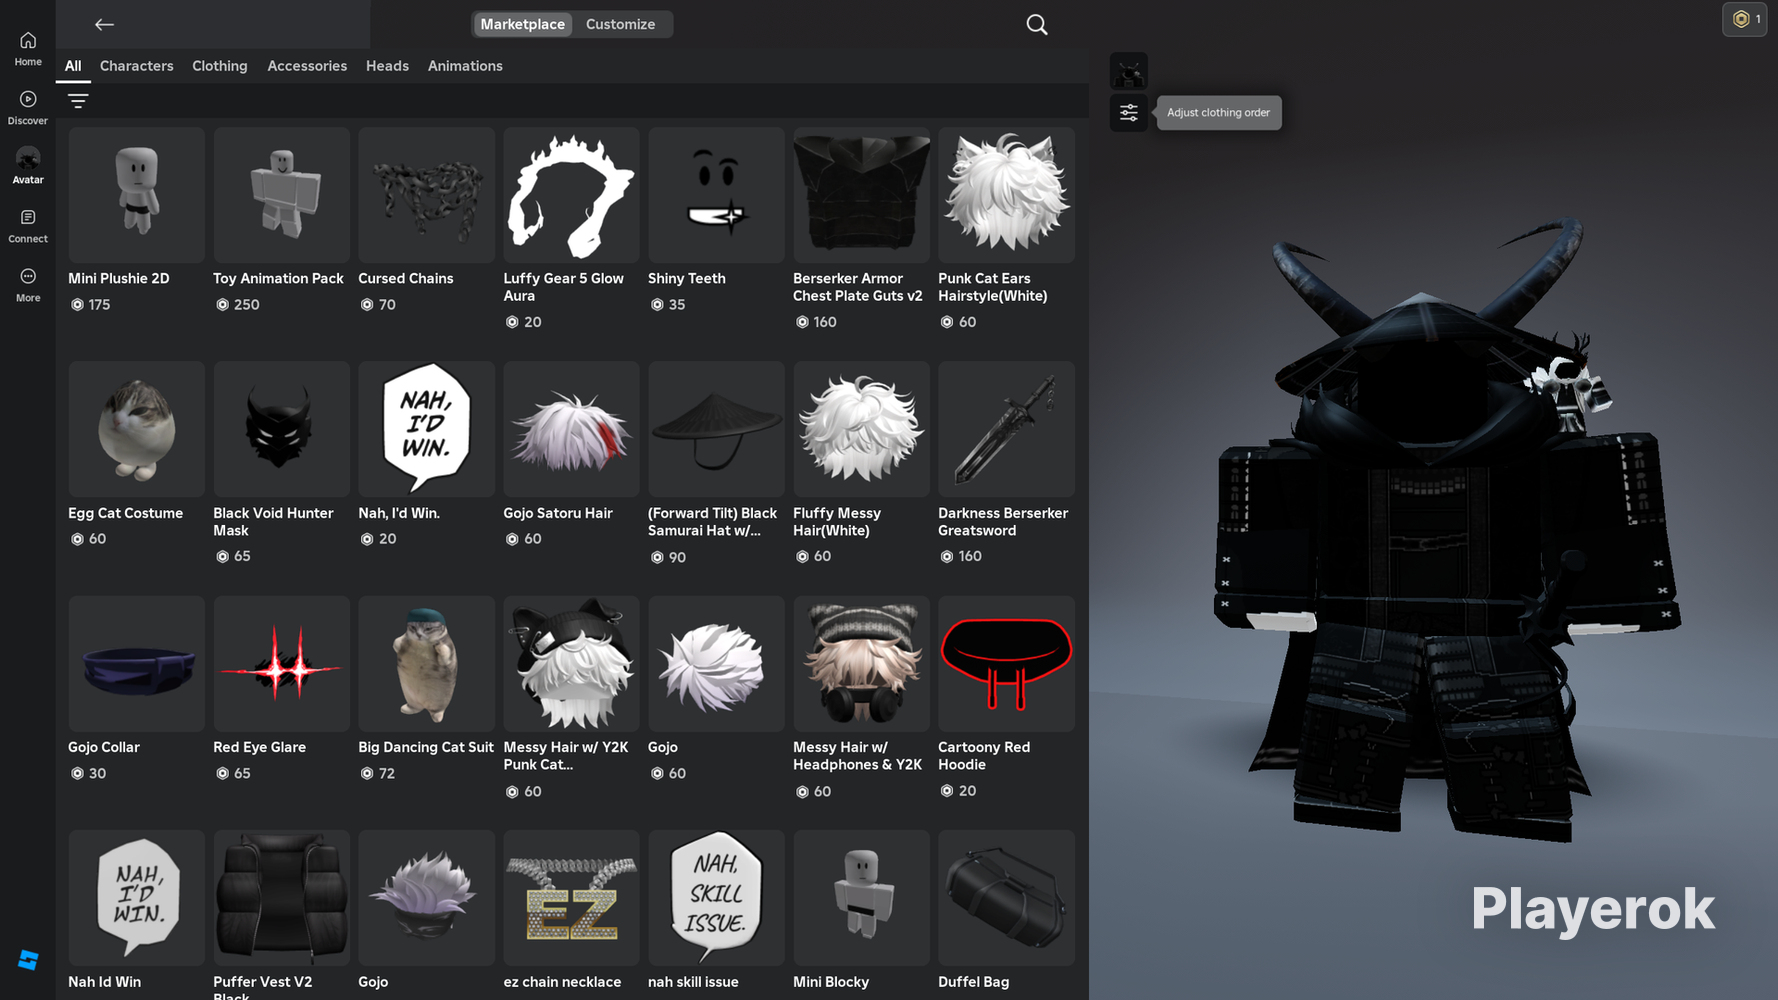Viewport: 1778px width, 1000px height.
Task: Open the Red Eye Glare item
Action: click(x=282, y=664)
